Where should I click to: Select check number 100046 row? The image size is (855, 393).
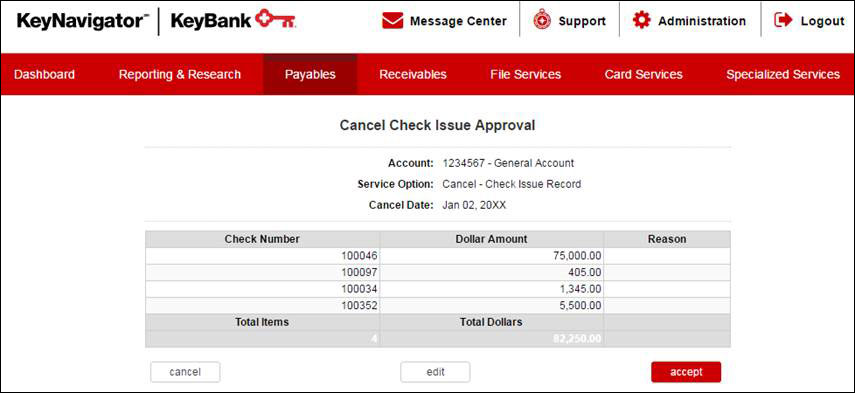coord(438,256)
